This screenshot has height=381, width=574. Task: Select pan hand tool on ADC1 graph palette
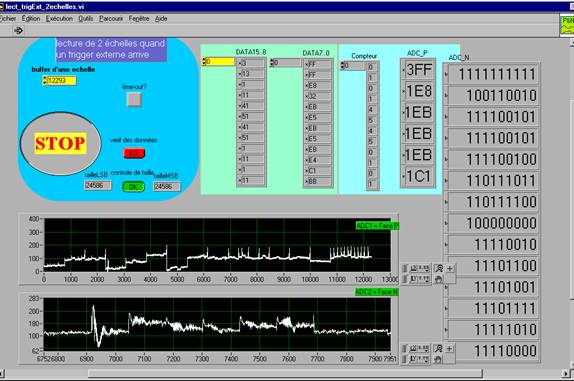click(438, 279)
